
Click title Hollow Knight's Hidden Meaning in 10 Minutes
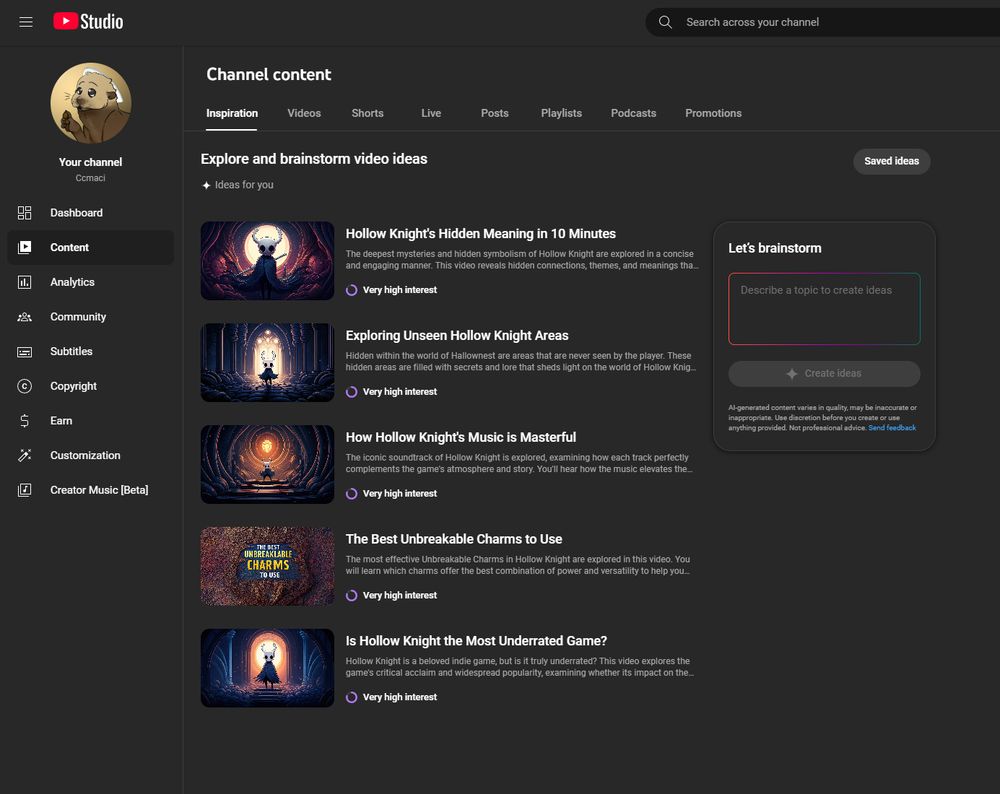tap(481, 234)
